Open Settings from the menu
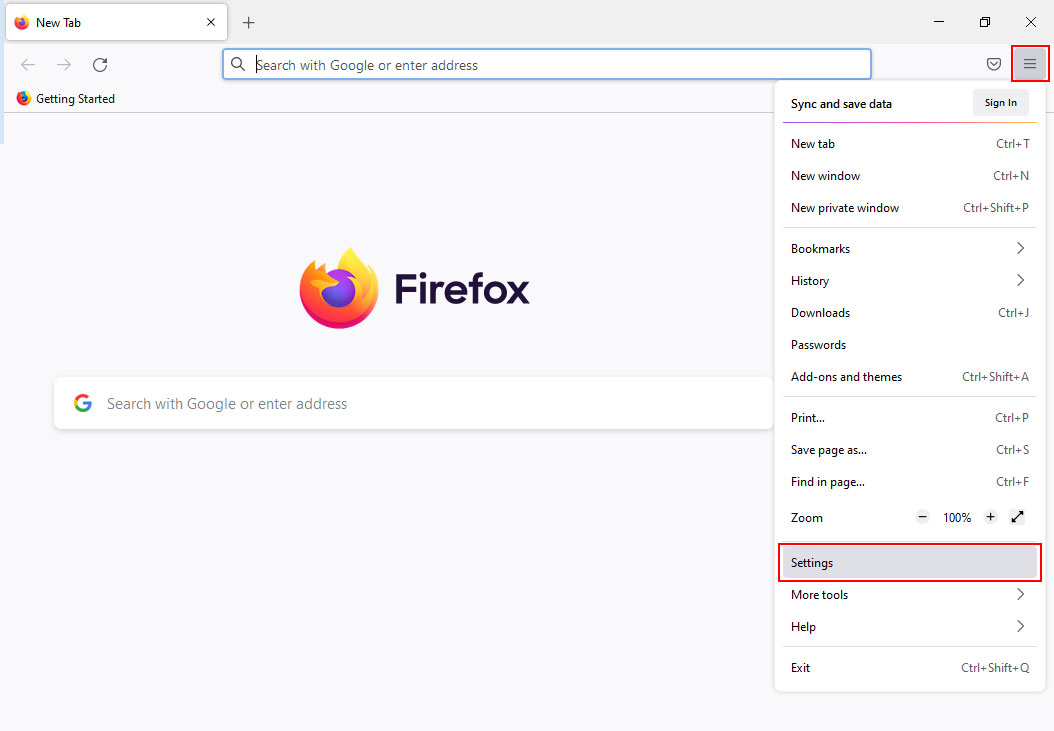The image size is (1054, 731). (x=909, y=563)
